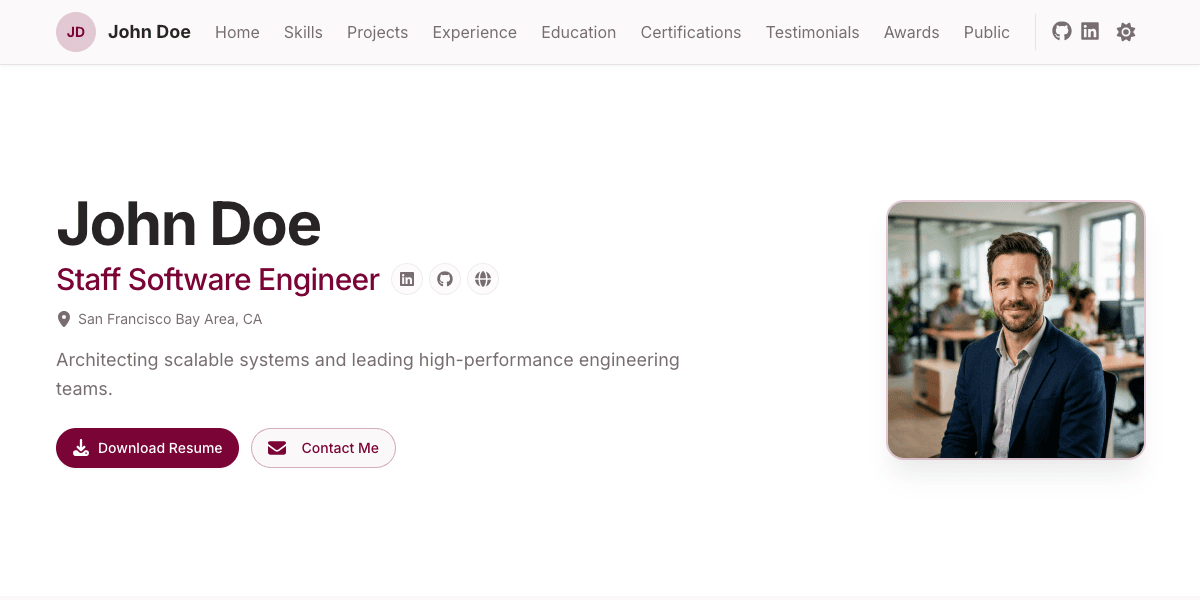Open GitHub icon in navigation bar
Screen dimensions: 1200x600
[1062, 32]
